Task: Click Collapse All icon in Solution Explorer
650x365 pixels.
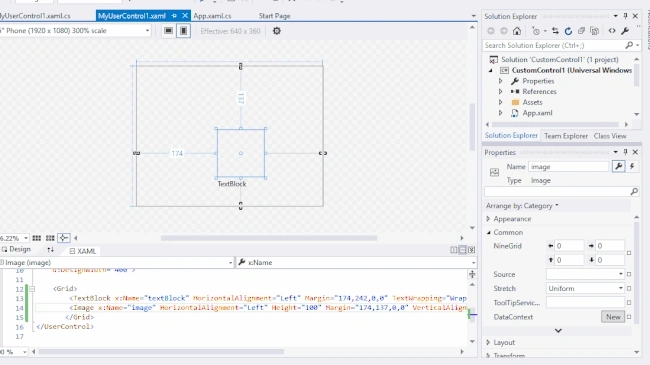Action: click(581, 31)
